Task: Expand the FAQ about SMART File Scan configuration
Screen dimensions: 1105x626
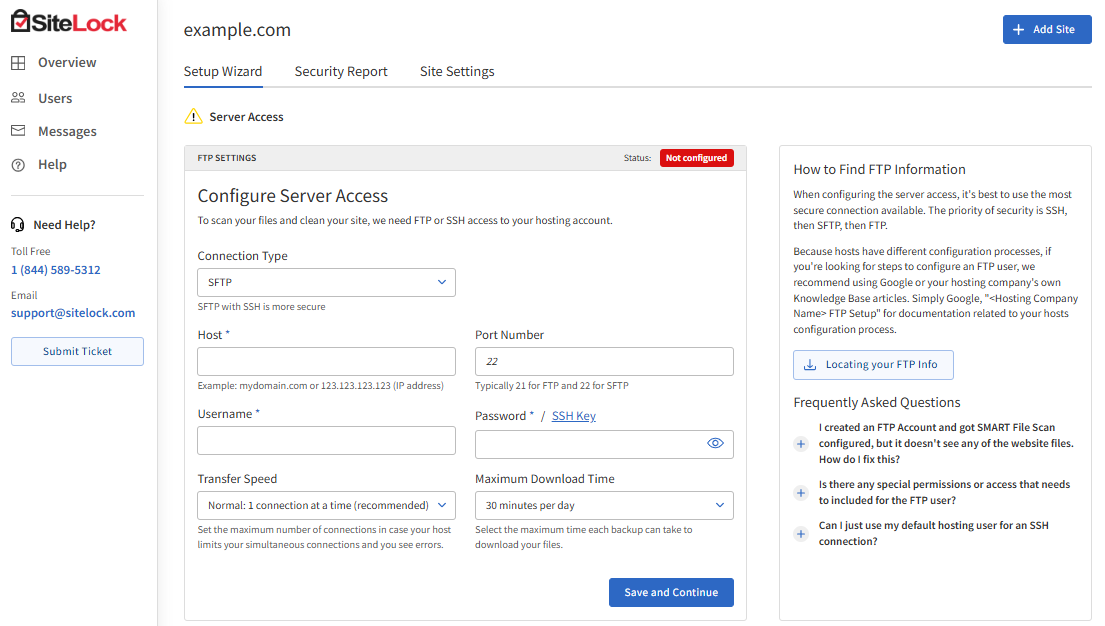Action: pyautogui.click(x=800, y=443)
